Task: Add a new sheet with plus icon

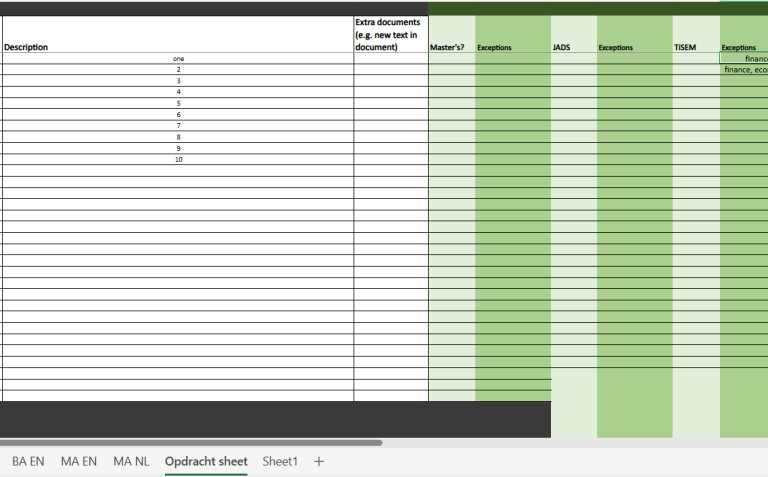Action: pos(319,461)
